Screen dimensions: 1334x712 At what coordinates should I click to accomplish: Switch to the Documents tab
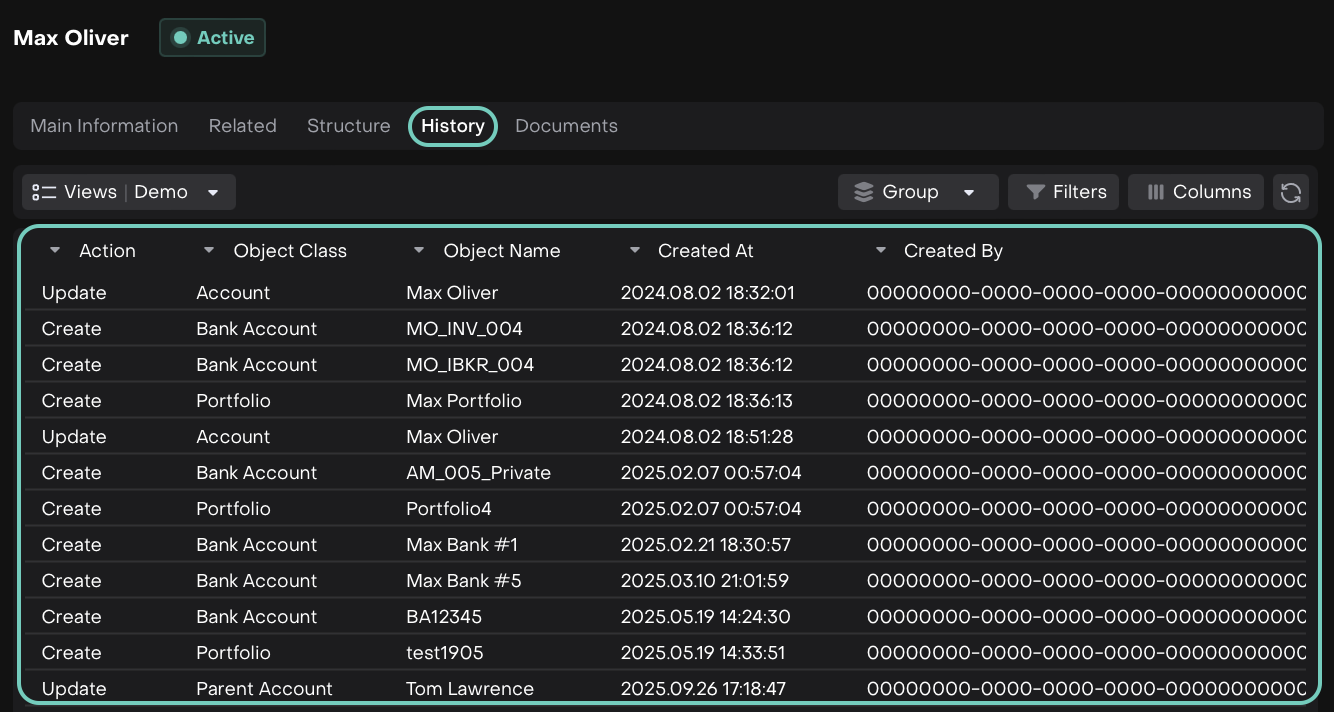(x=566, y=126)
